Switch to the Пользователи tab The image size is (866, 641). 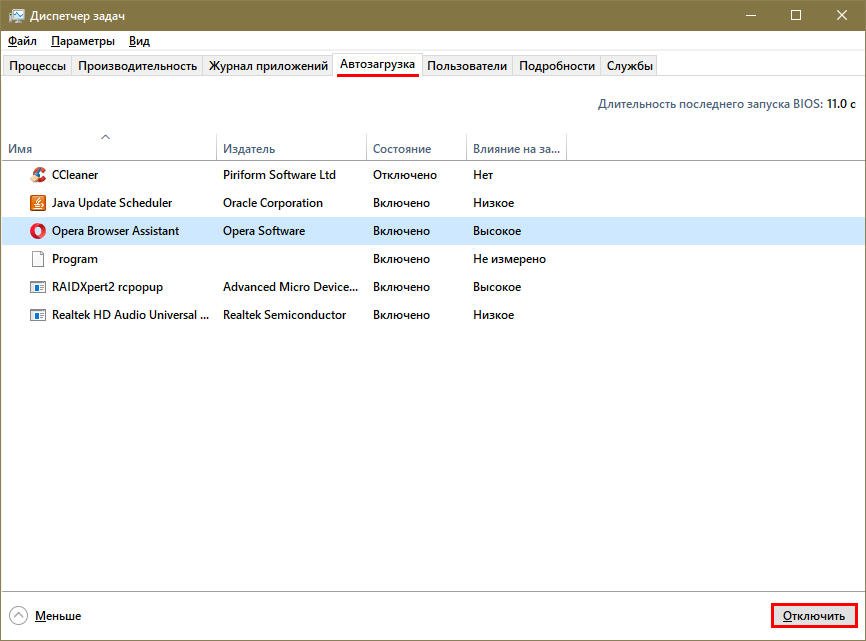(467, 66)
